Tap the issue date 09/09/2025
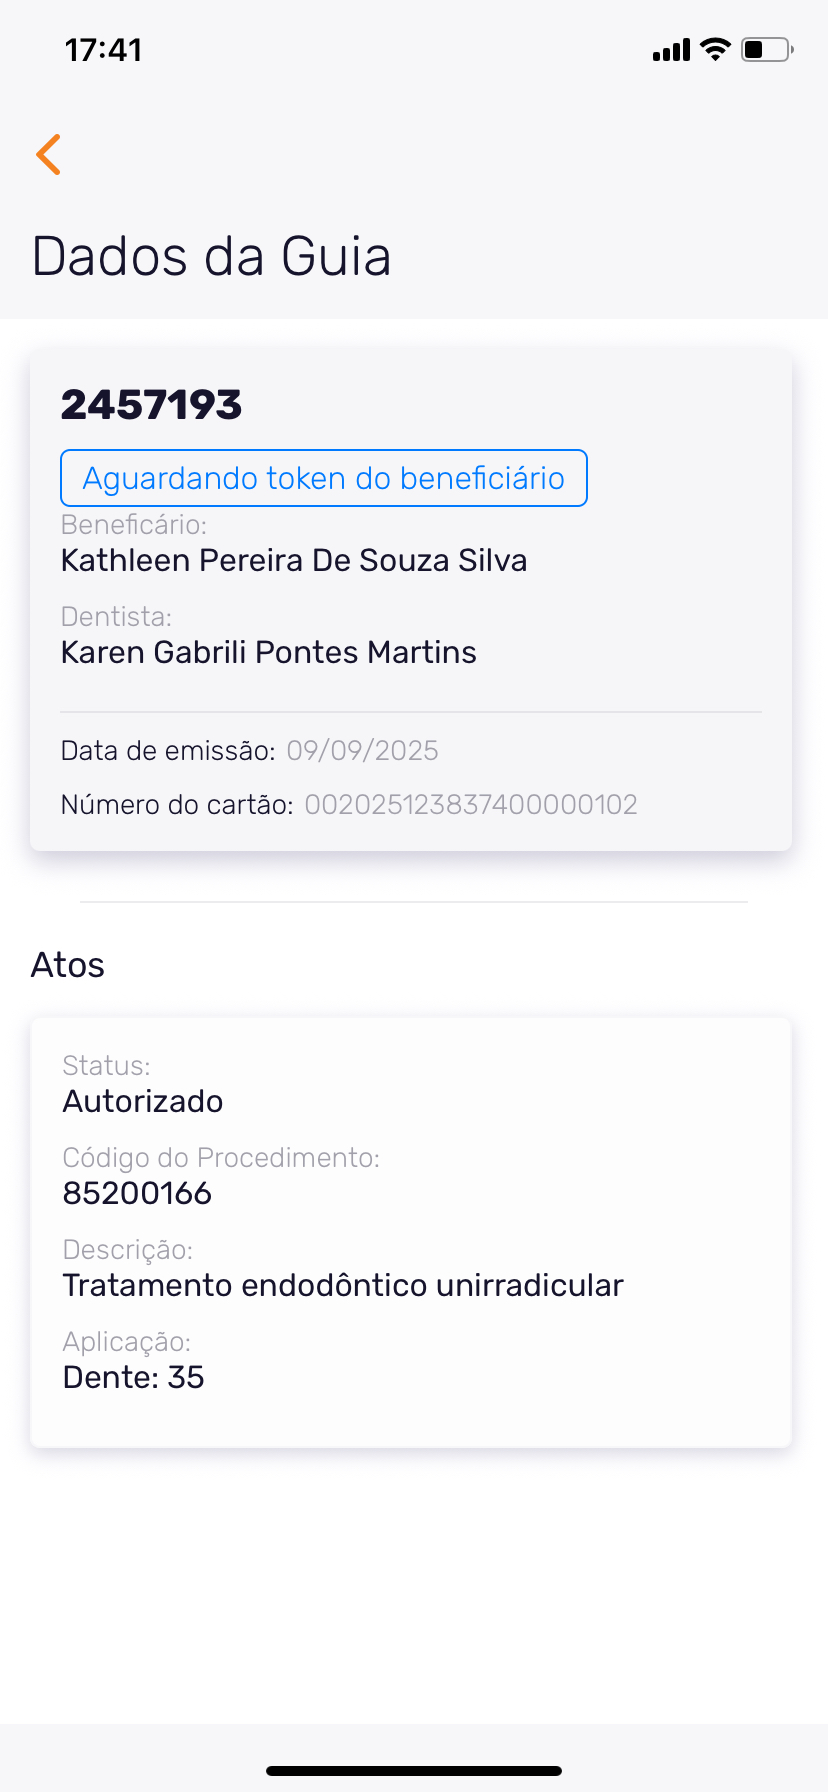The image size is (828, 1792). click(x=362, y=751)
